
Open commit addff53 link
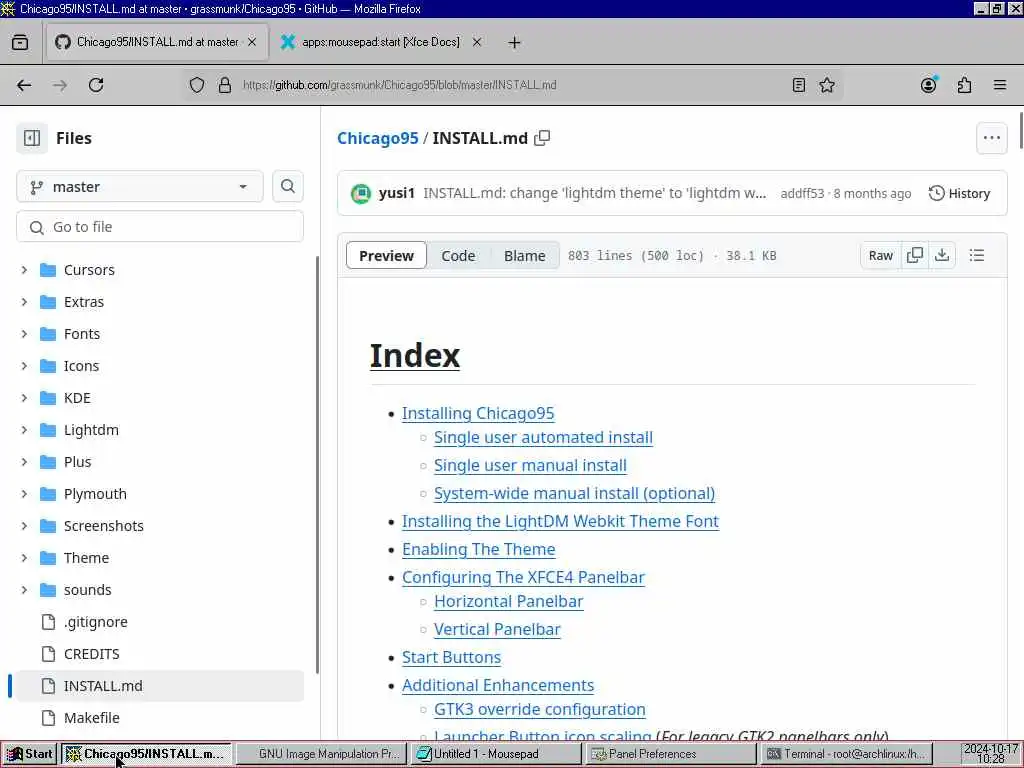tap(802, 193)
